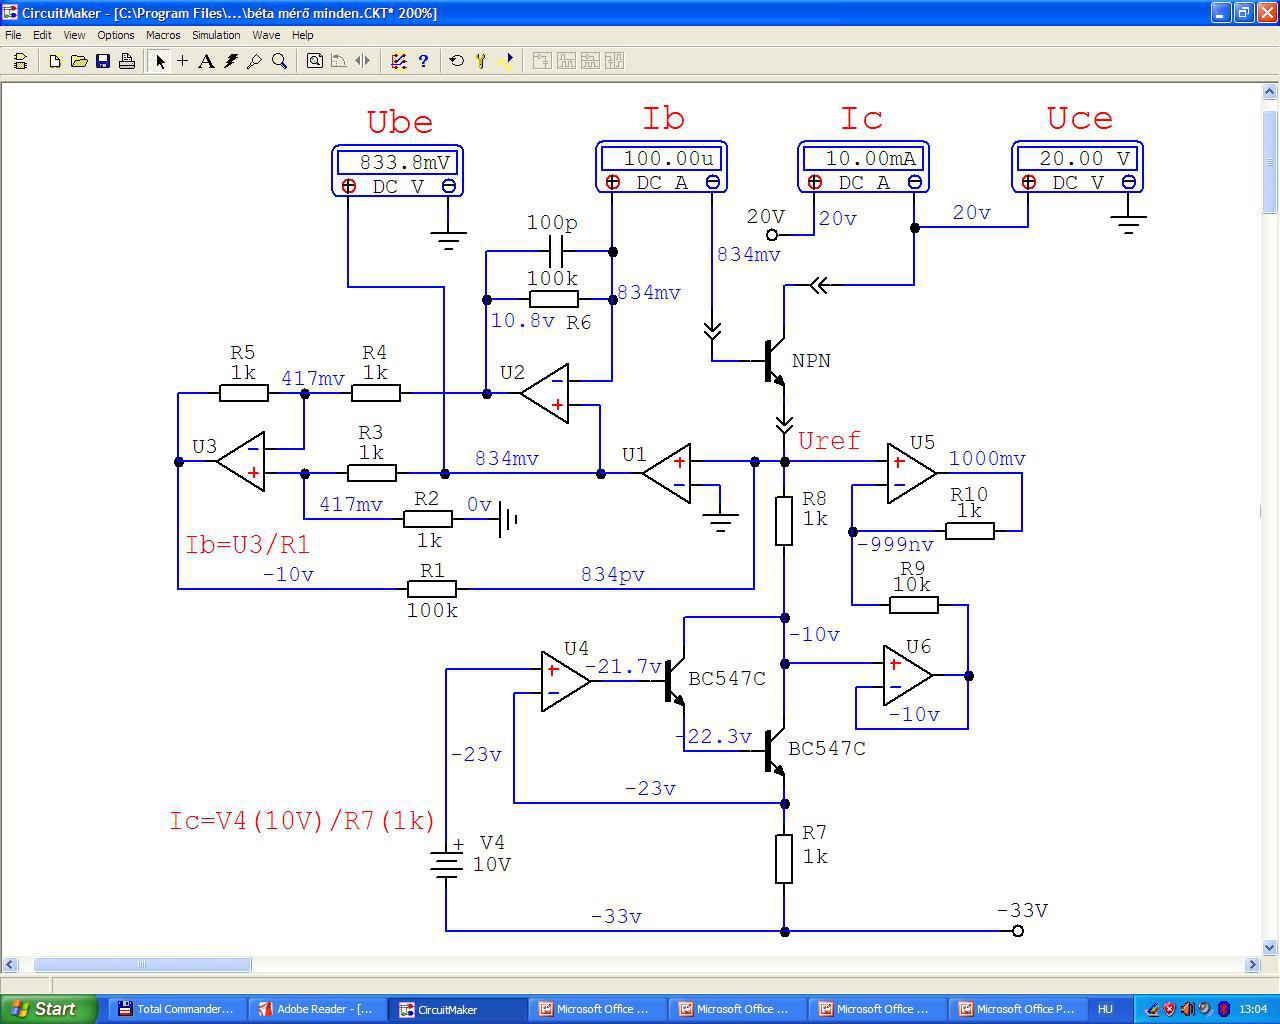
Task: Switch to the 'Microsoft Office P...' taskbar window
Action: pyautogui.click(x=1018, y=1009)
